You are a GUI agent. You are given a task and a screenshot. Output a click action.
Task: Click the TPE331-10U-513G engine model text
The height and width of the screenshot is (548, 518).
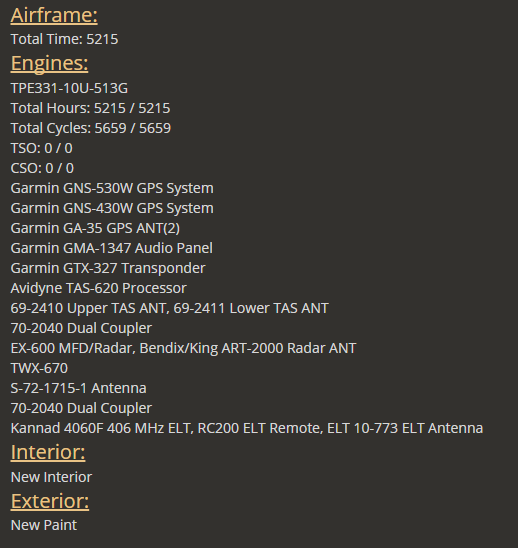click(69, 88)
